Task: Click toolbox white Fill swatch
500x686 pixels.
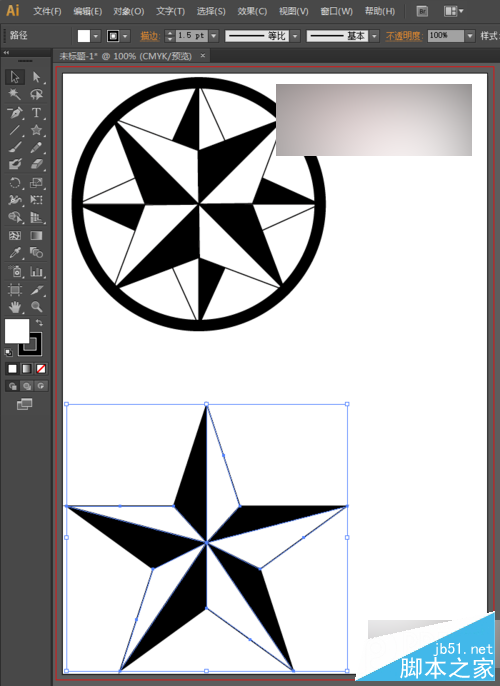Action: pyautogui.click(x=17, y=331)
